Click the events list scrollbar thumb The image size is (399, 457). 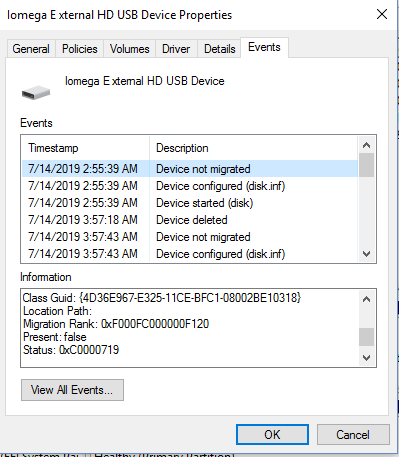click(366, 165)
